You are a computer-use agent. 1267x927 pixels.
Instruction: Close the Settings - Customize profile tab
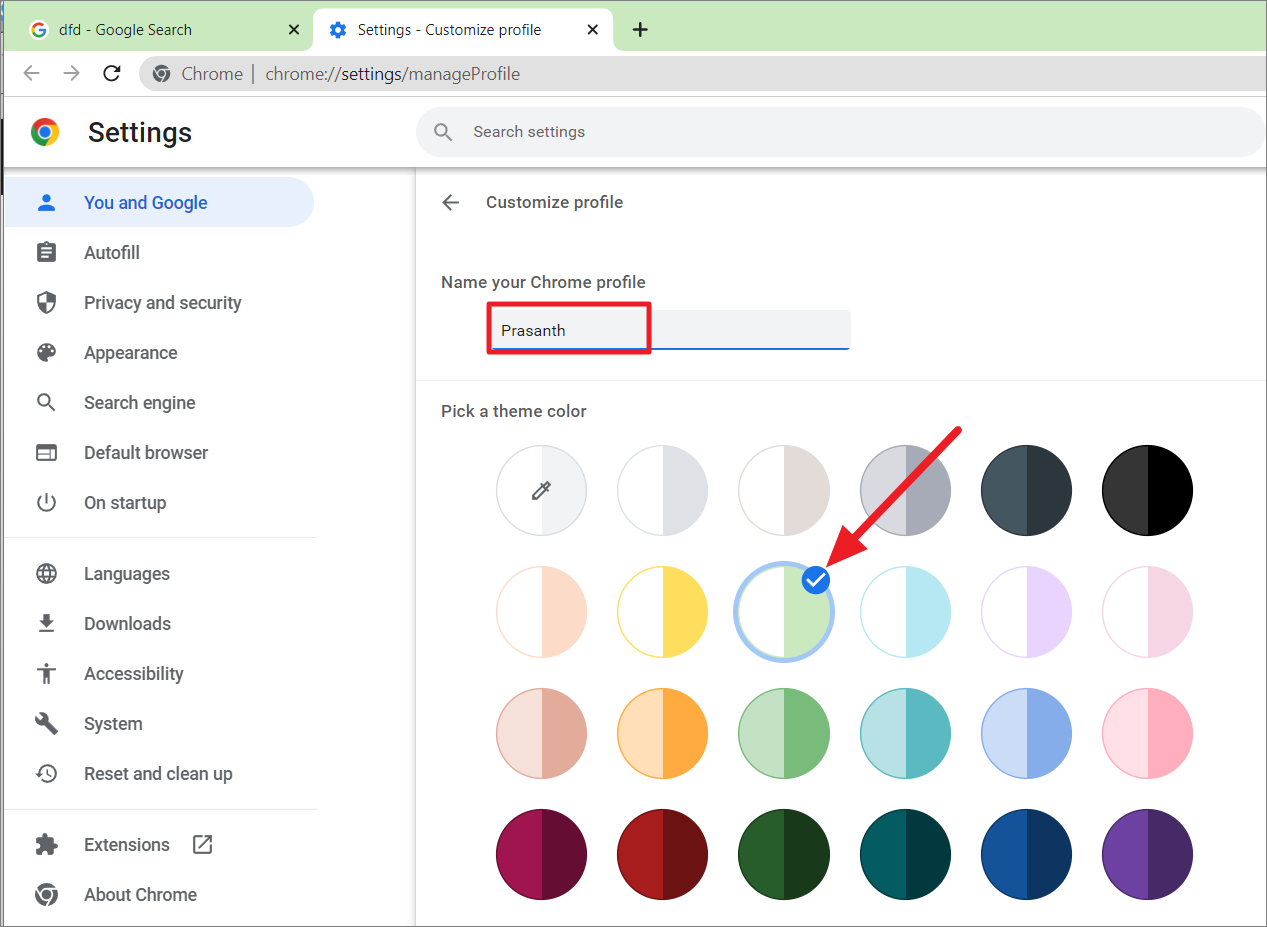[x=593, y=30]
